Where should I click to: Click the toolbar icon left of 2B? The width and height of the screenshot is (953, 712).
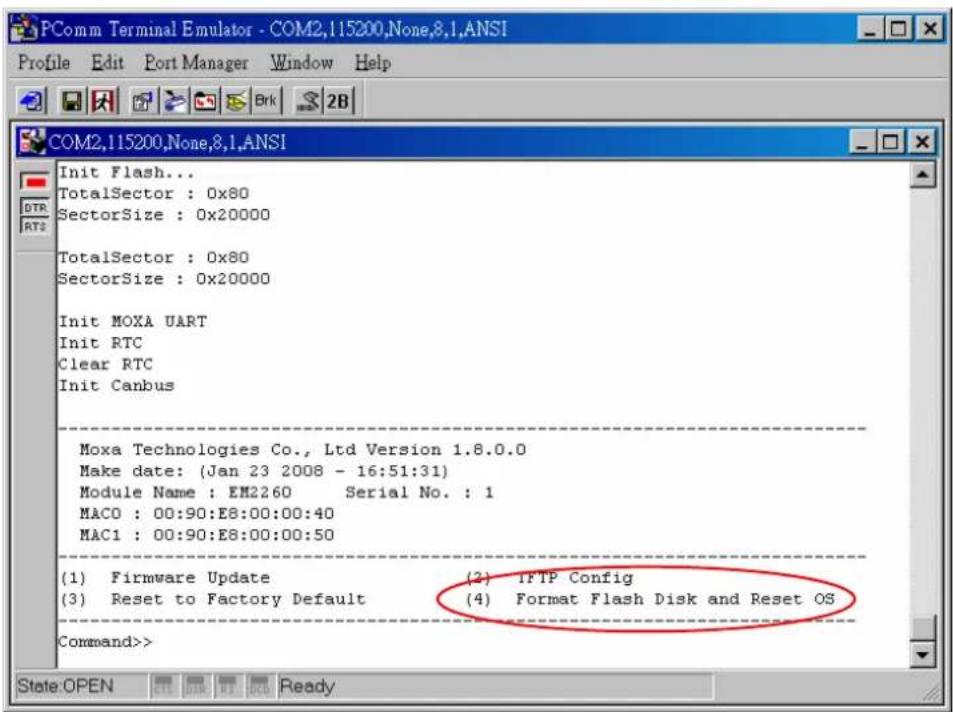coord(308,101)
